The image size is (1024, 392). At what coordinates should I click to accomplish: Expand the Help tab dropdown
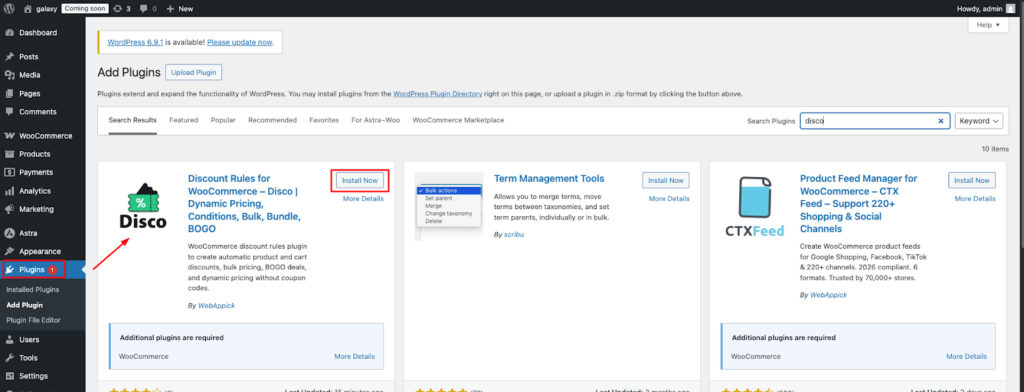pos(987,25)
